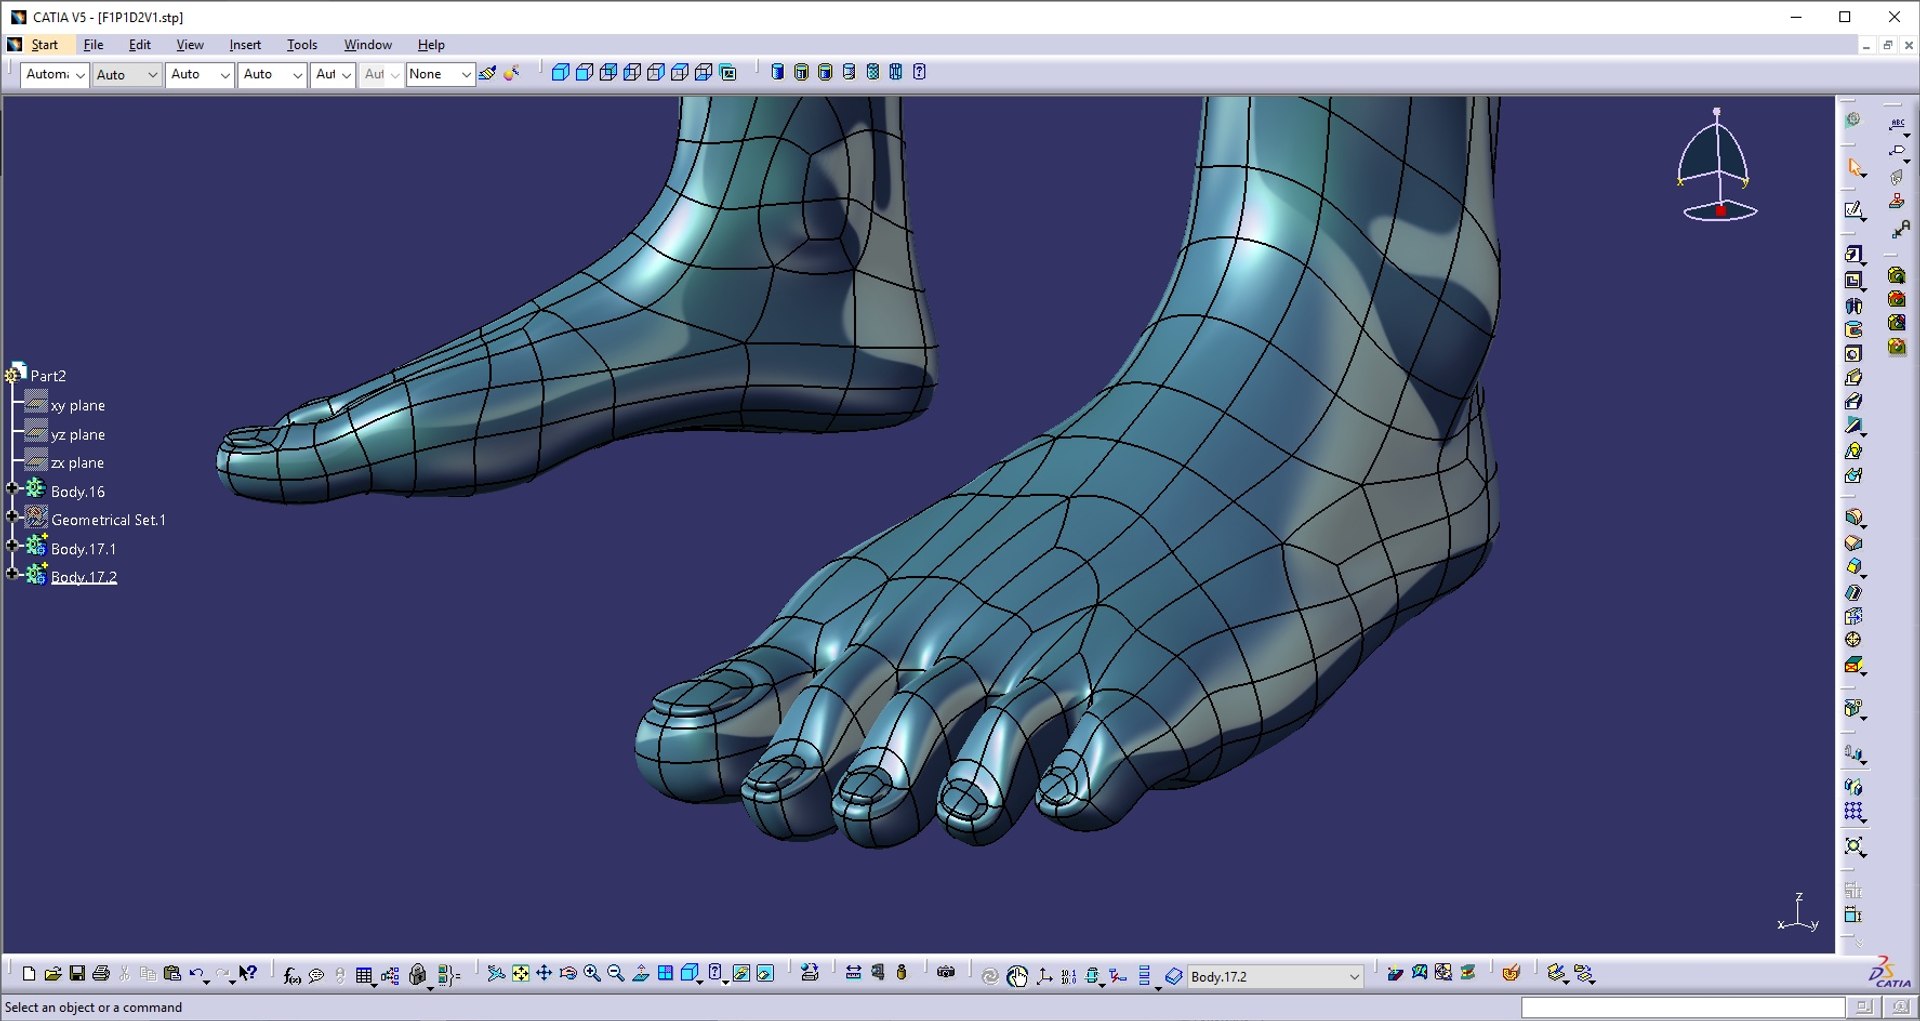Click the power input field at bottom right
The height and width of the screenshot is (1021, 1920).
pos(1683,1007)
